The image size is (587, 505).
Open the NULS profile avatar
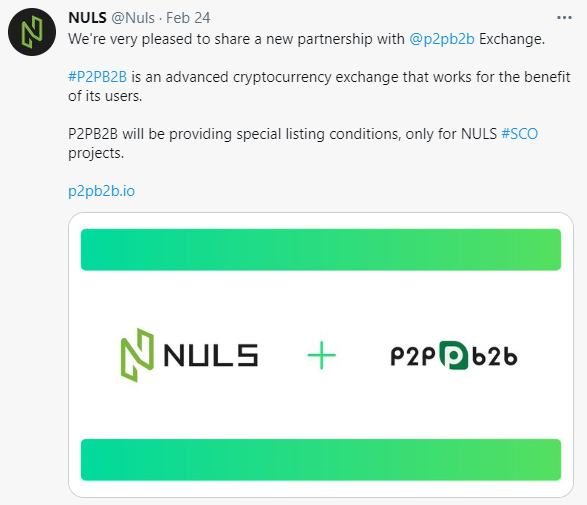[32, 32]
